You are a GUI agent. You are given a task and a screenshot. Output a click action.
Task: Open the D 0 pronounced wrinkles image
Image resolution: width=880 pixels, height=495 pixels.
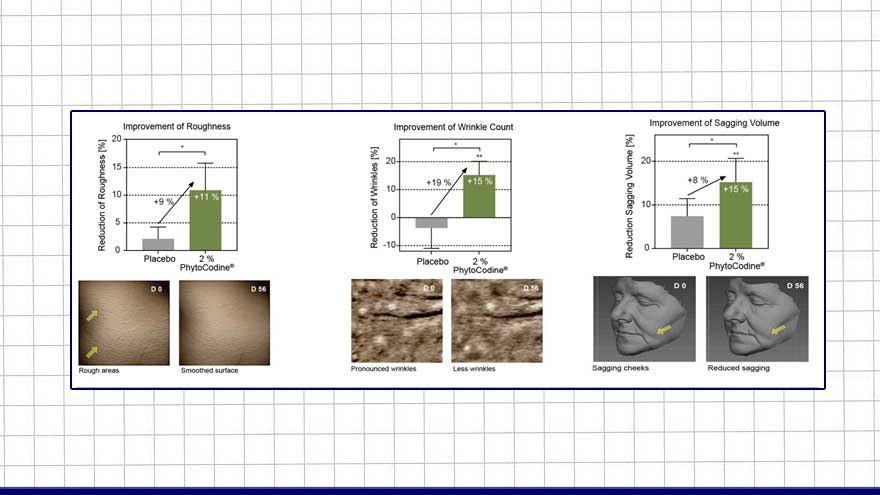[397, 320]
